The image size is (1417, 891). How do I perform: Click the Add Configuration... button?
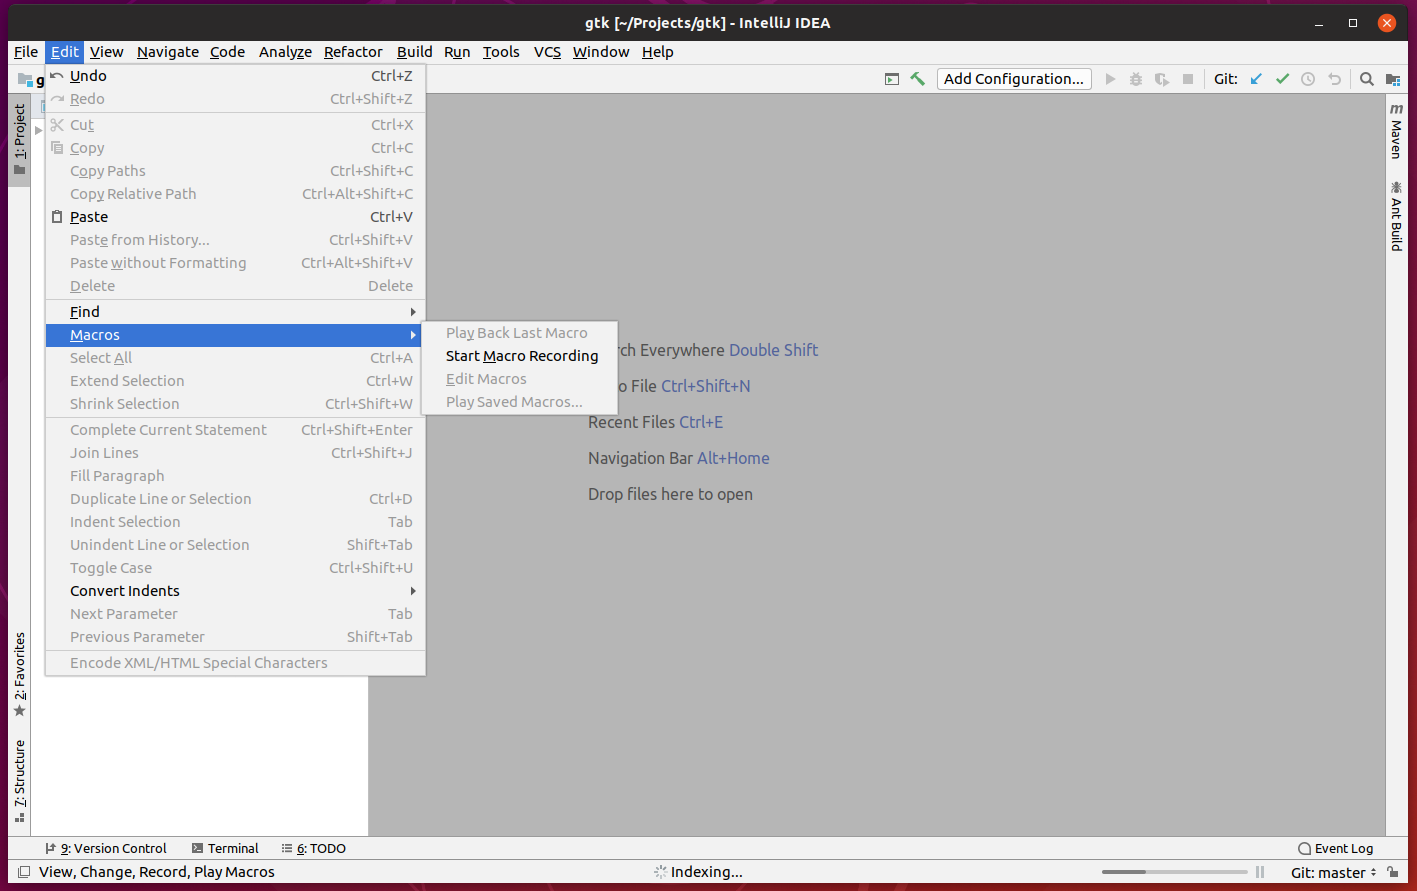pyautogui.click(x=1013, y=79)
